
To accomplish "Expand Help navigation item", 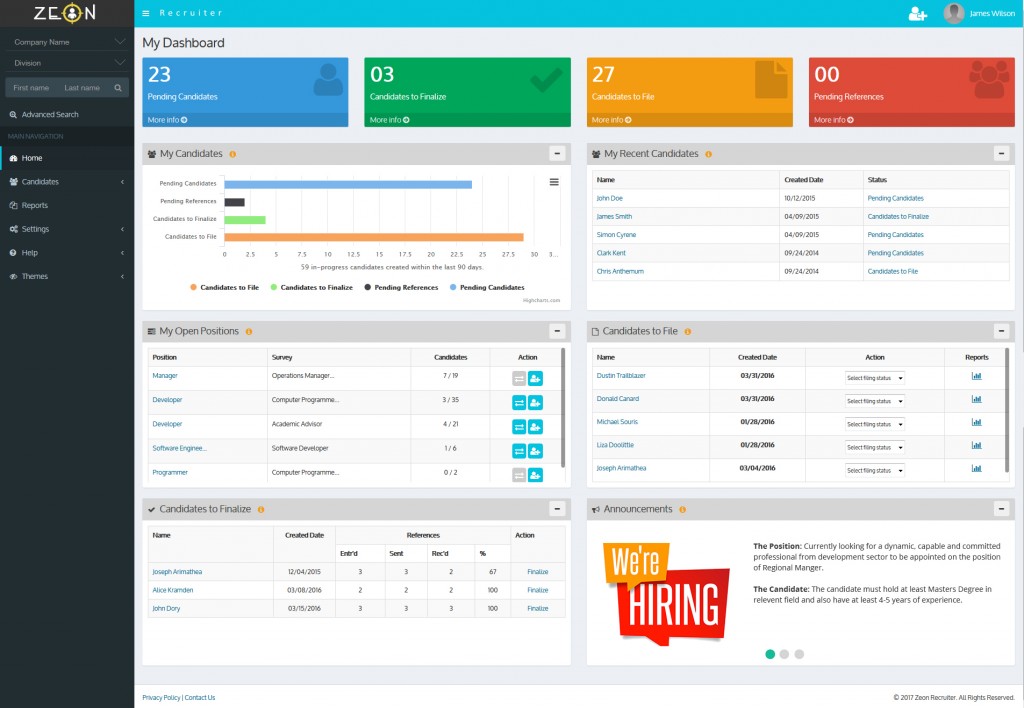I will coord(67,253).
